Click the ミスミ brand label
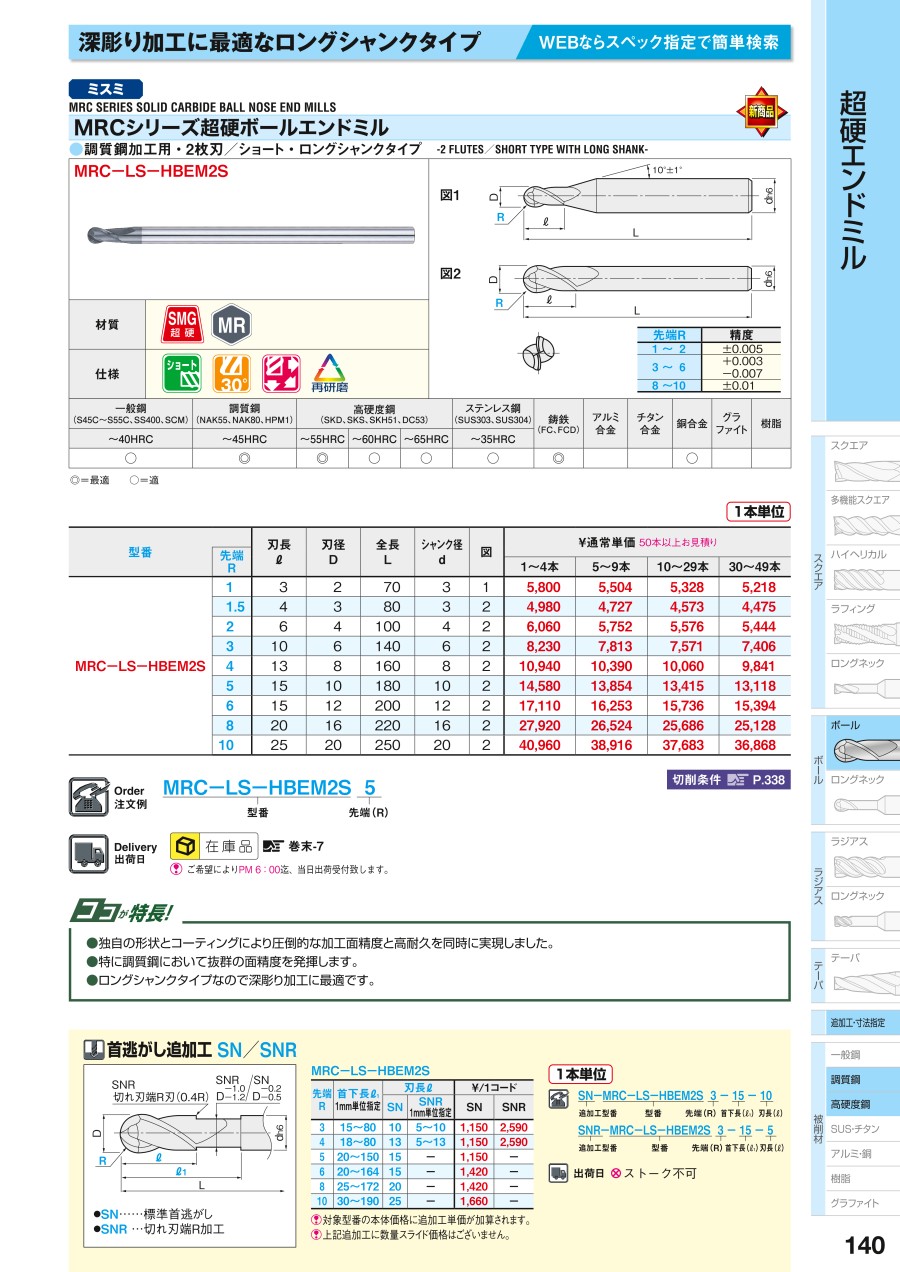 pos(106,89)
